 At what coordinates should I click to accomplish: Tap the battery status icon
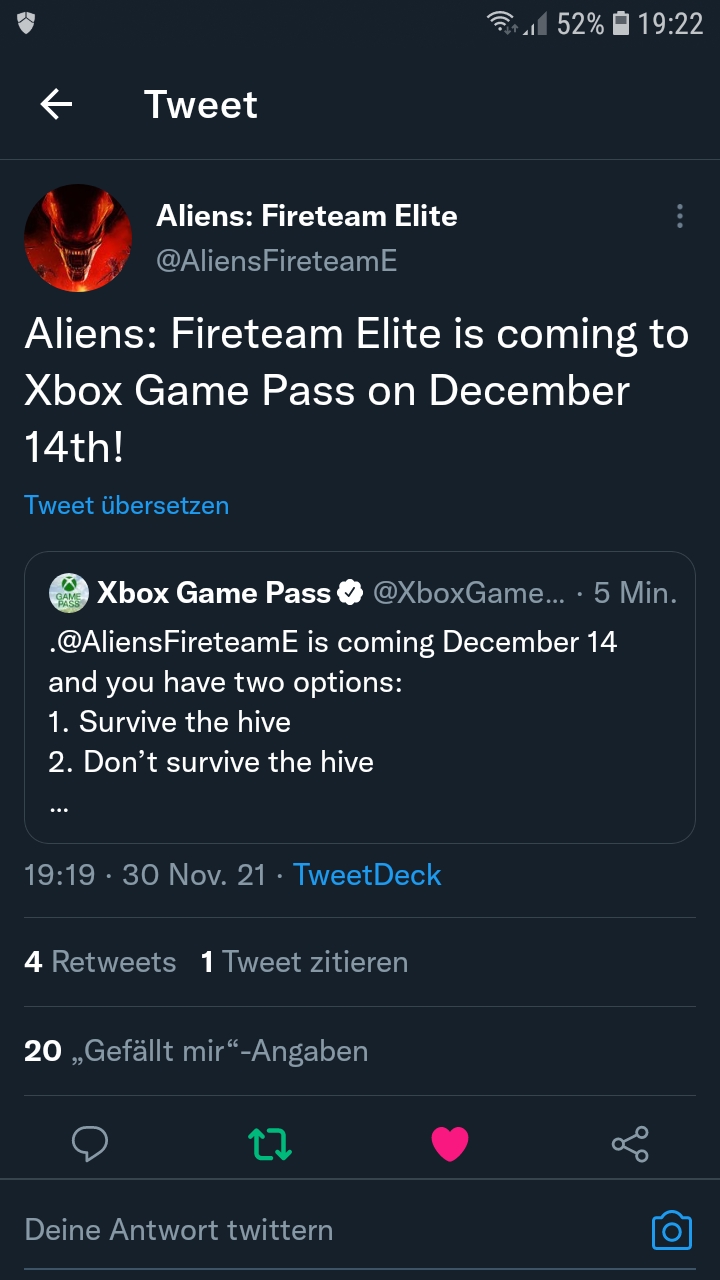620,23
